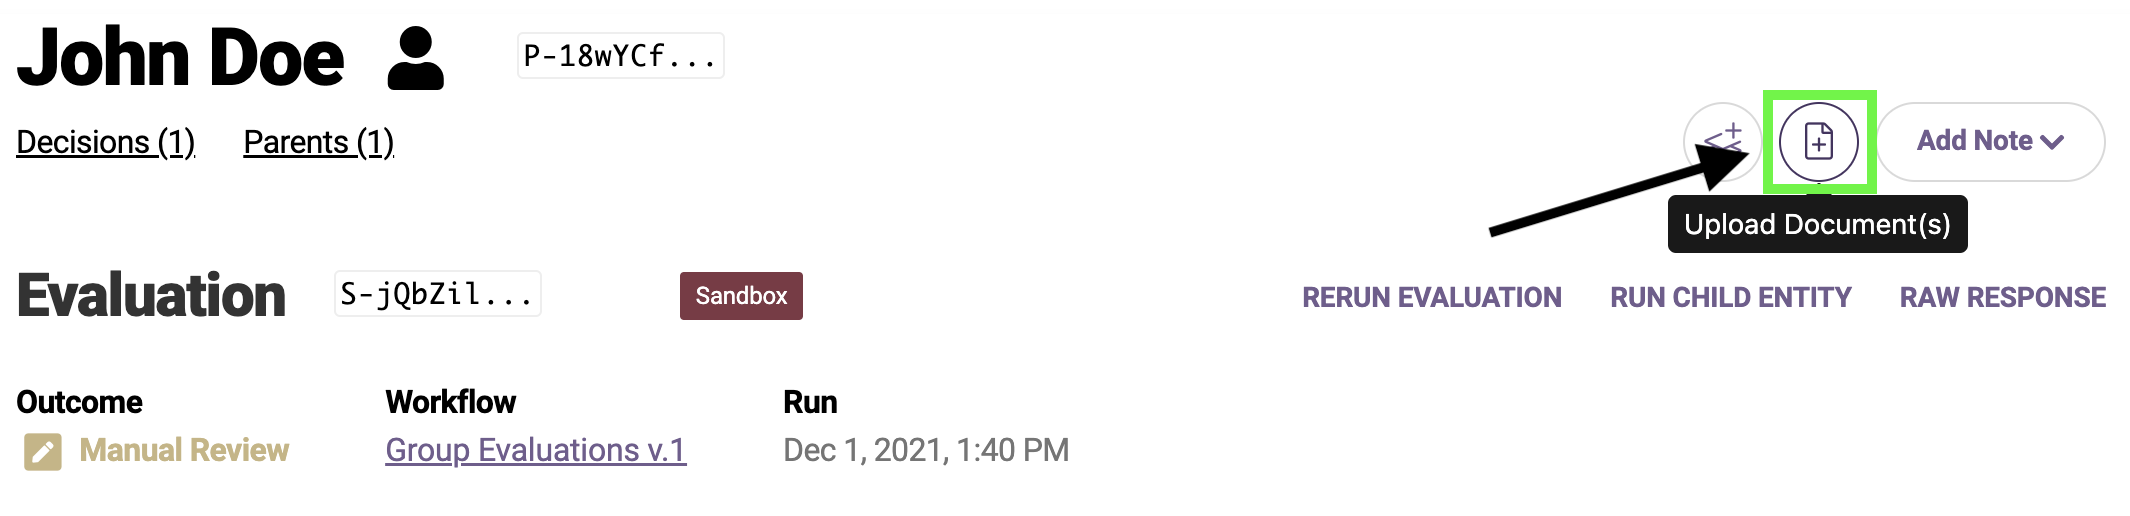This screenshot has height=516, width=2130.
Task: Open the Parents (1) link
Action: click(x=319, y=142)
